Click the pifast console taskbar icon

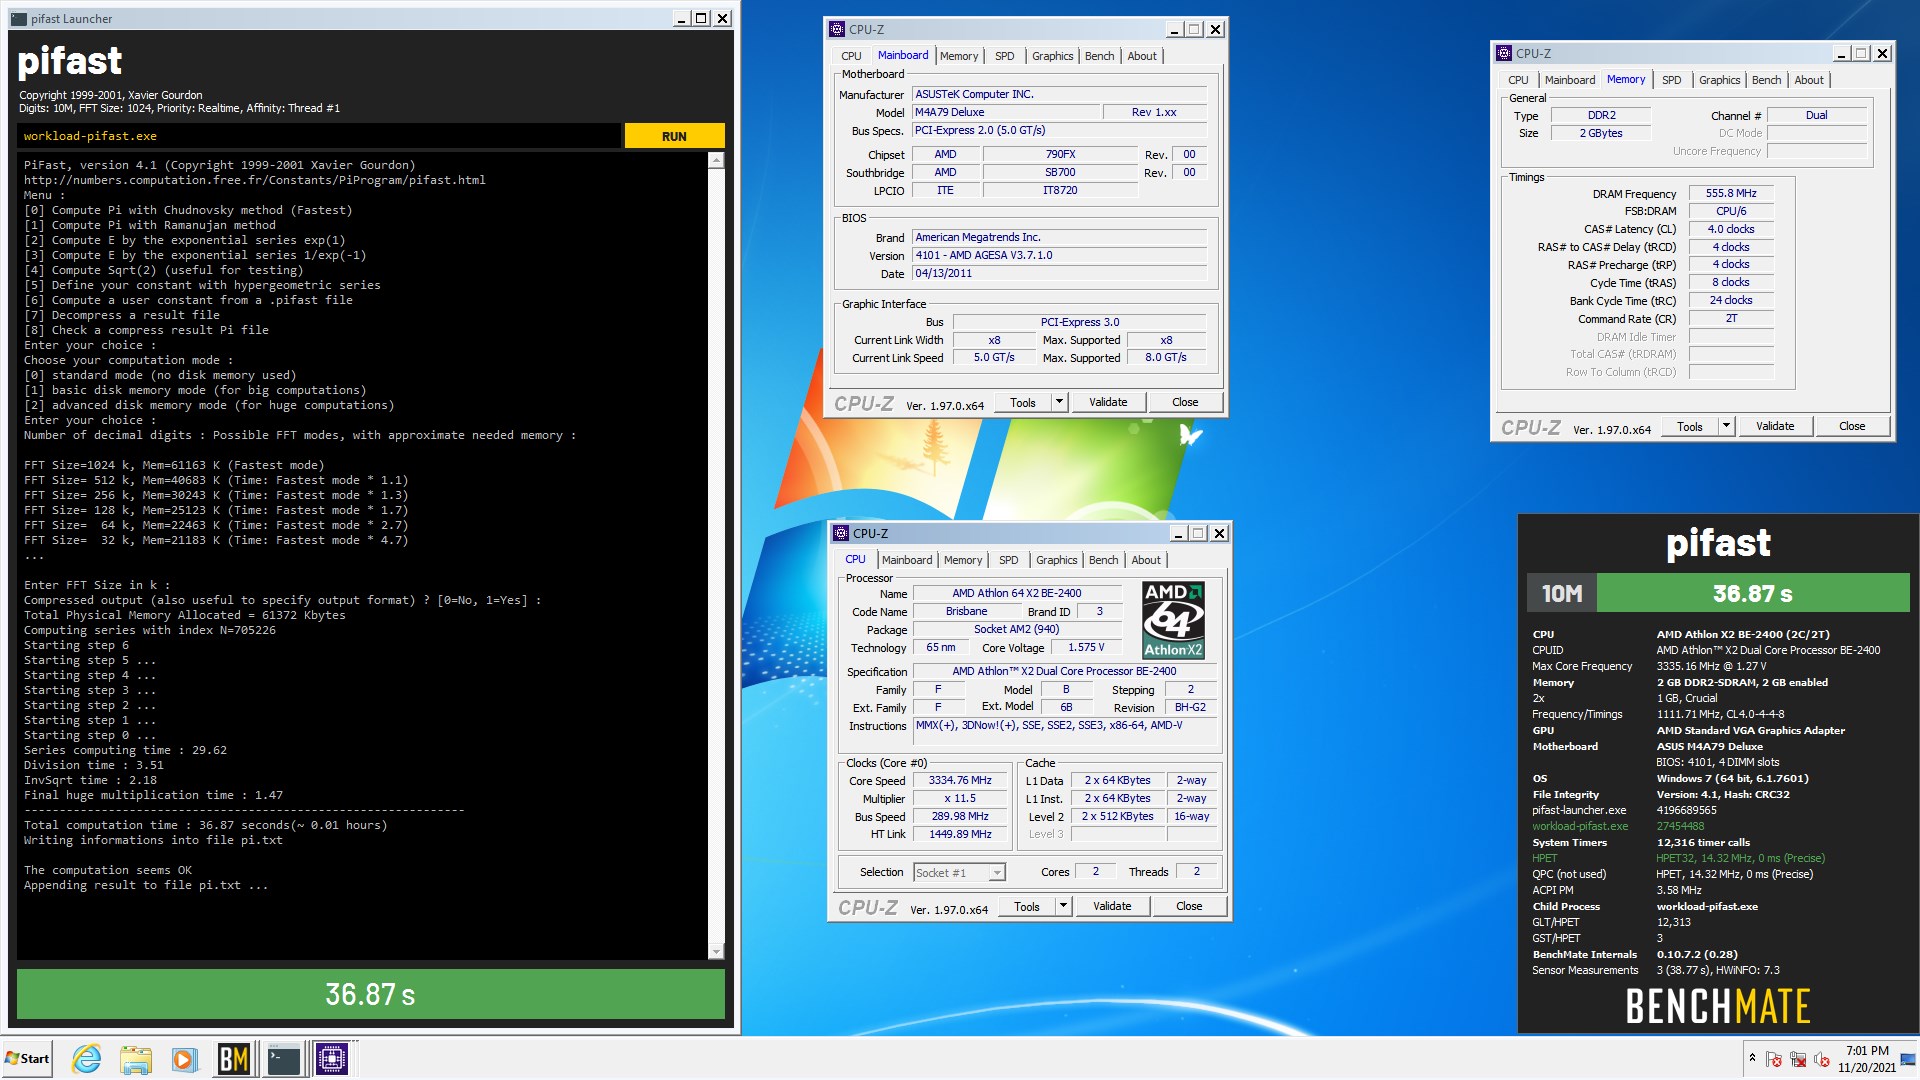[x=283, y=1058]
